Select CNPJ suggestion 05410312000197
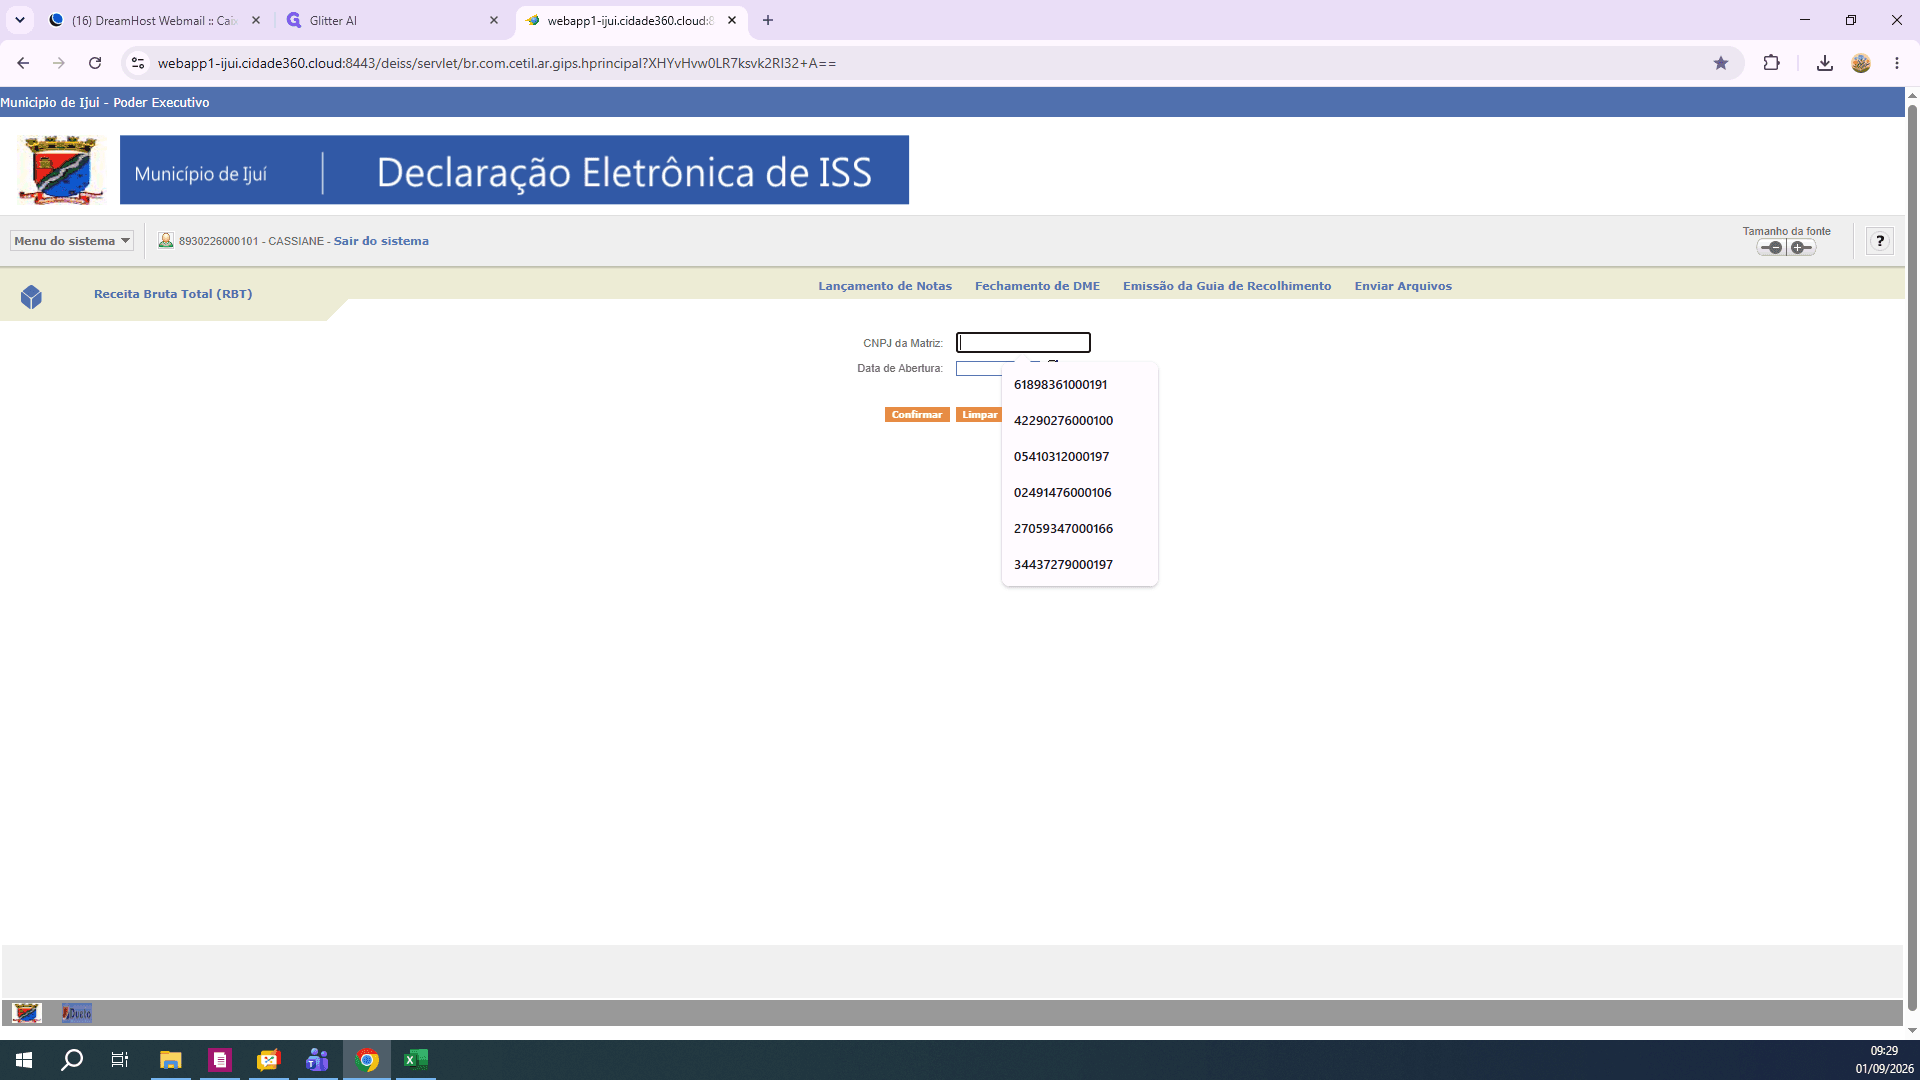 1080,457
